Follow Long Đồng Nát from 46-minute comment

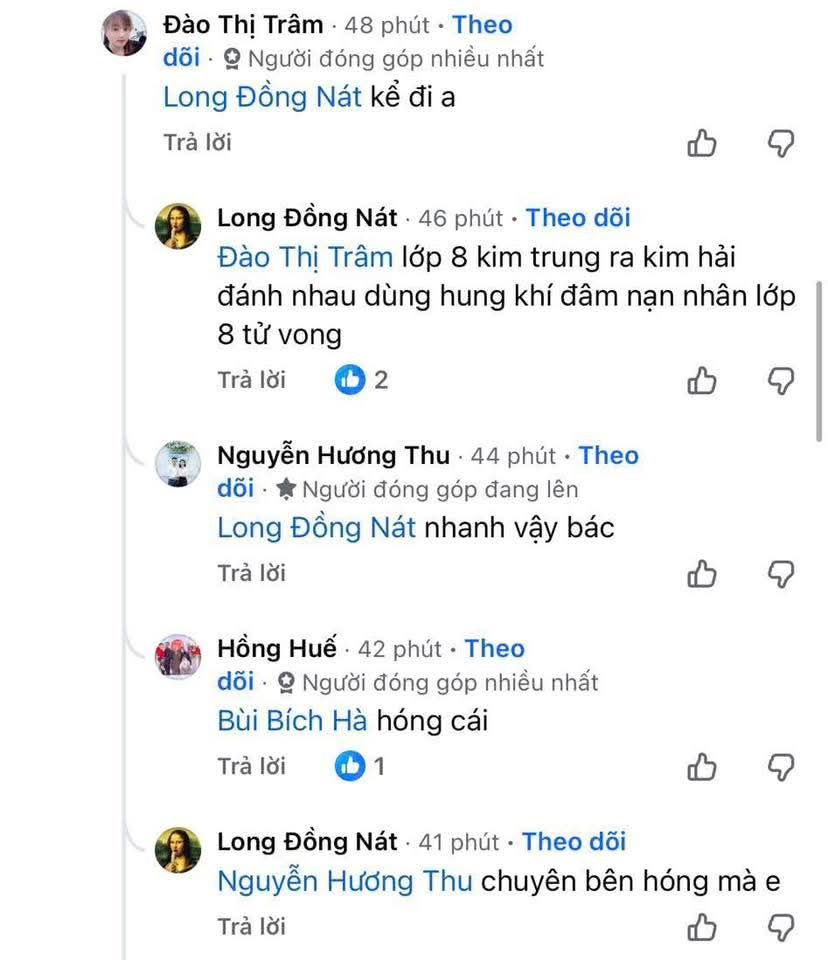click(x=578, y=218)
